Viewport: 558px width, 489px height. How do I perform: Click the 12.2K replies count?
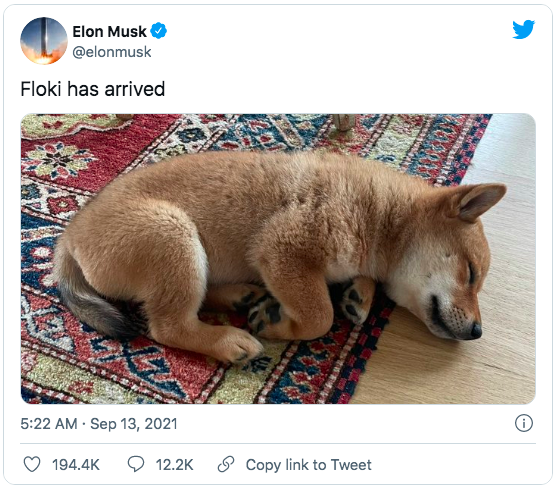174,465
